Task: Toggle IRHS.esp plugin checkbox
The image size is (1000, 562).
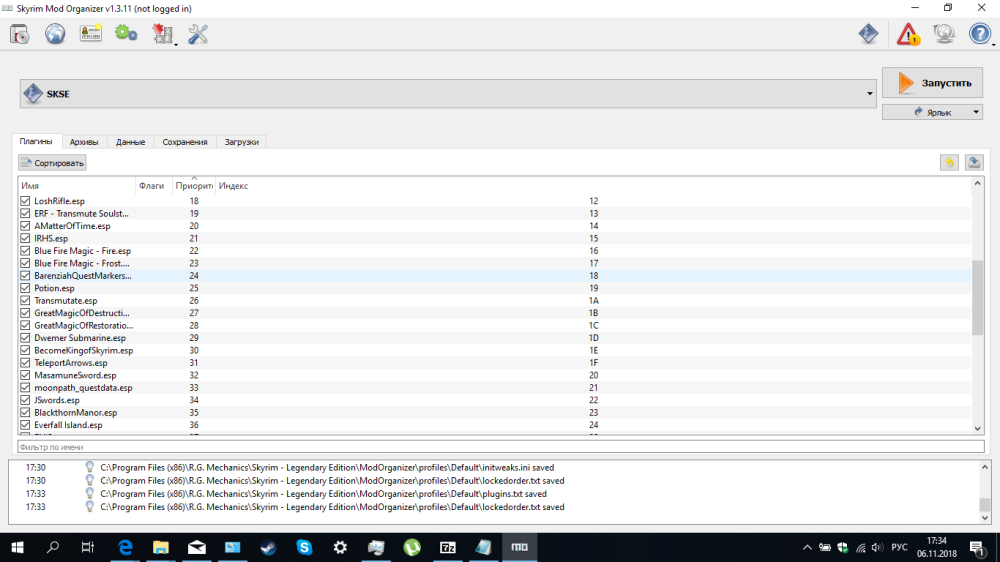Action: point(25,238)
